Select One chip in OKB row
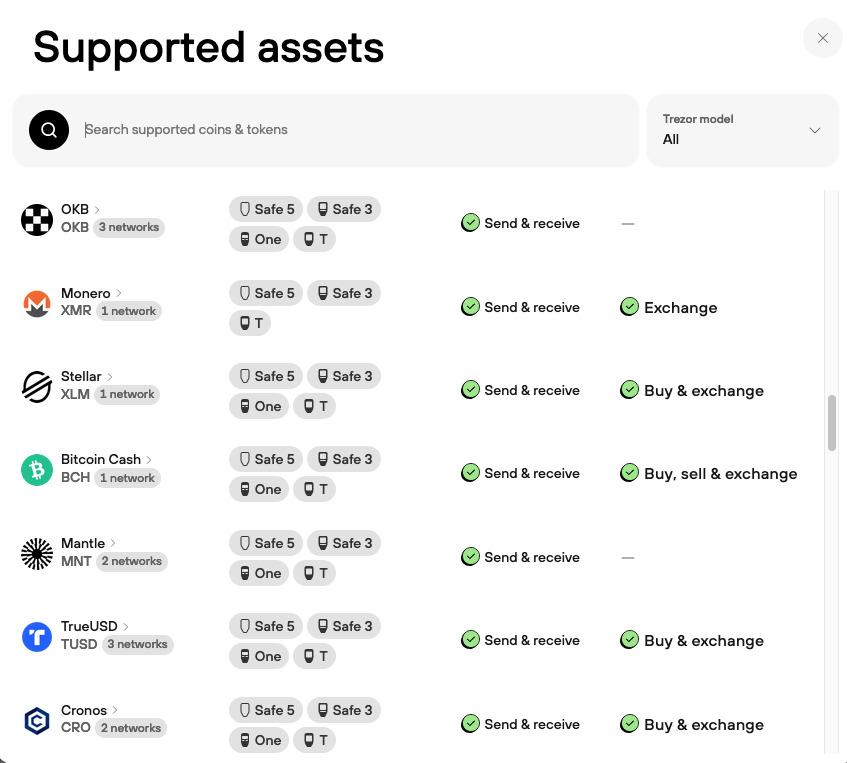 click(x=259, y=239)
